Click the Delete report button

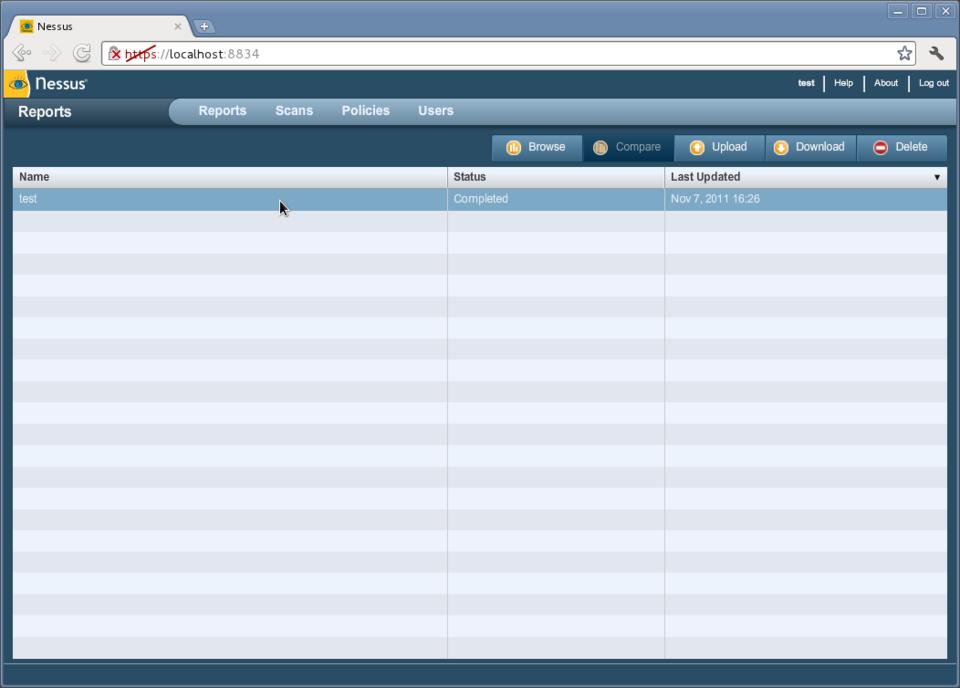click(901, 147)
